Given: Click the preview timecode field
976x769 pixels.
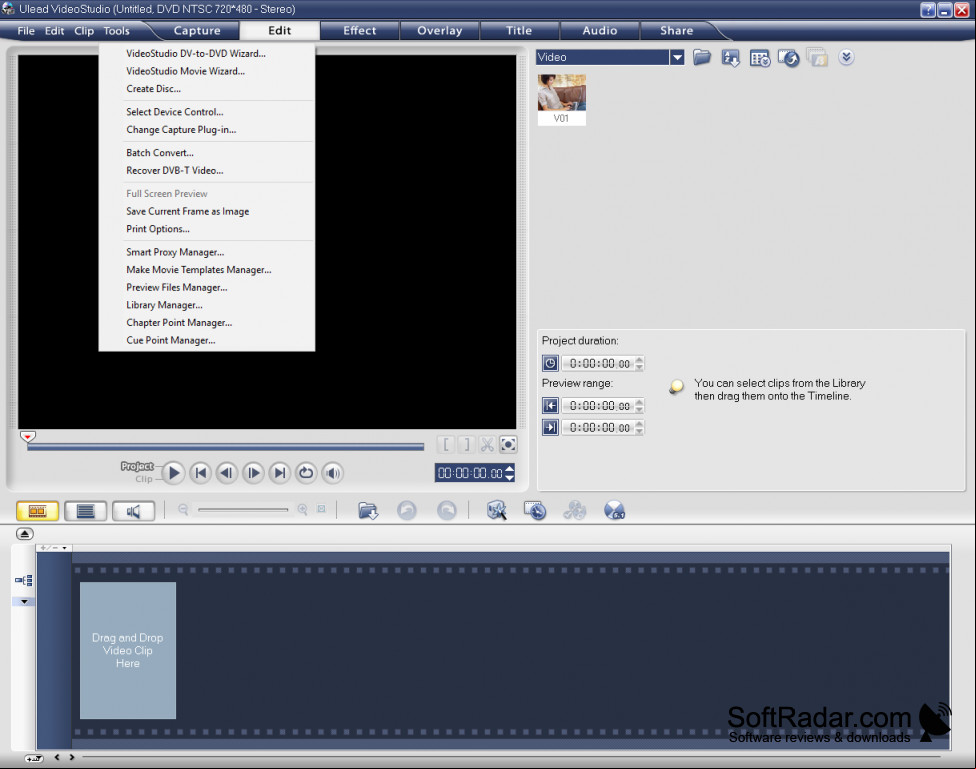Looking at the screenshot, I should [x=470, y=473].
